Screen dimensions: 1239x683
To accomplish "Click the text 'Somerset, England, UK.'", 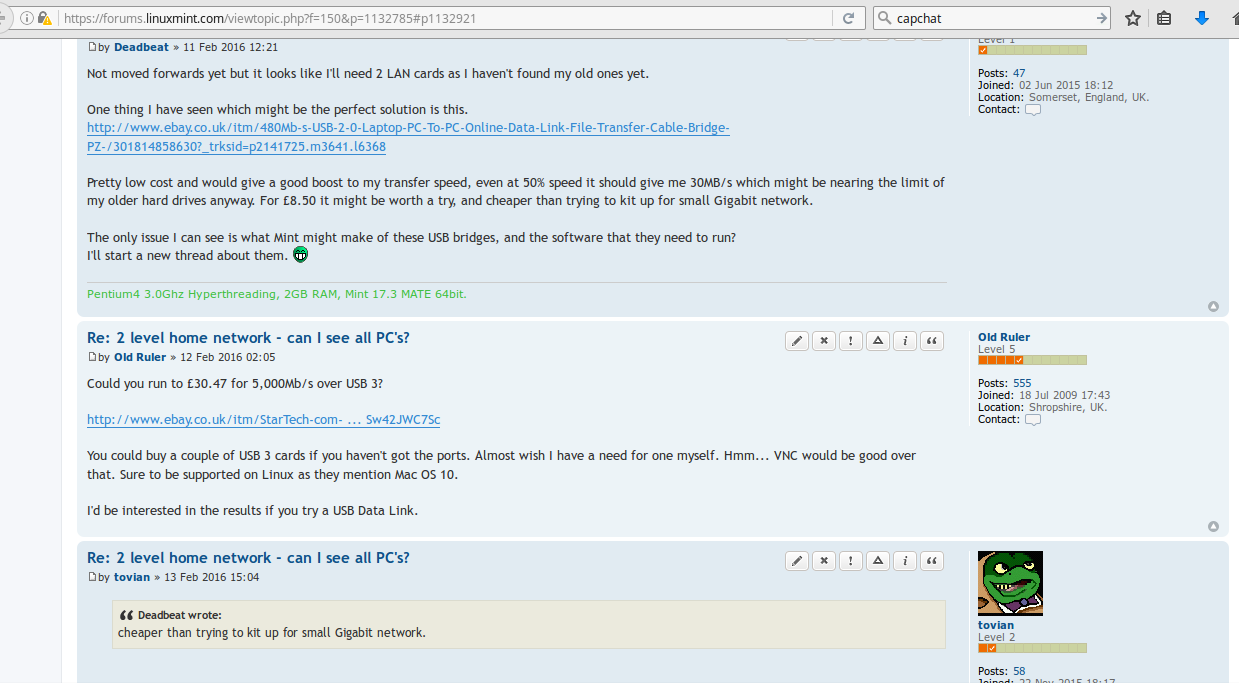I will tap(1089, 97).
